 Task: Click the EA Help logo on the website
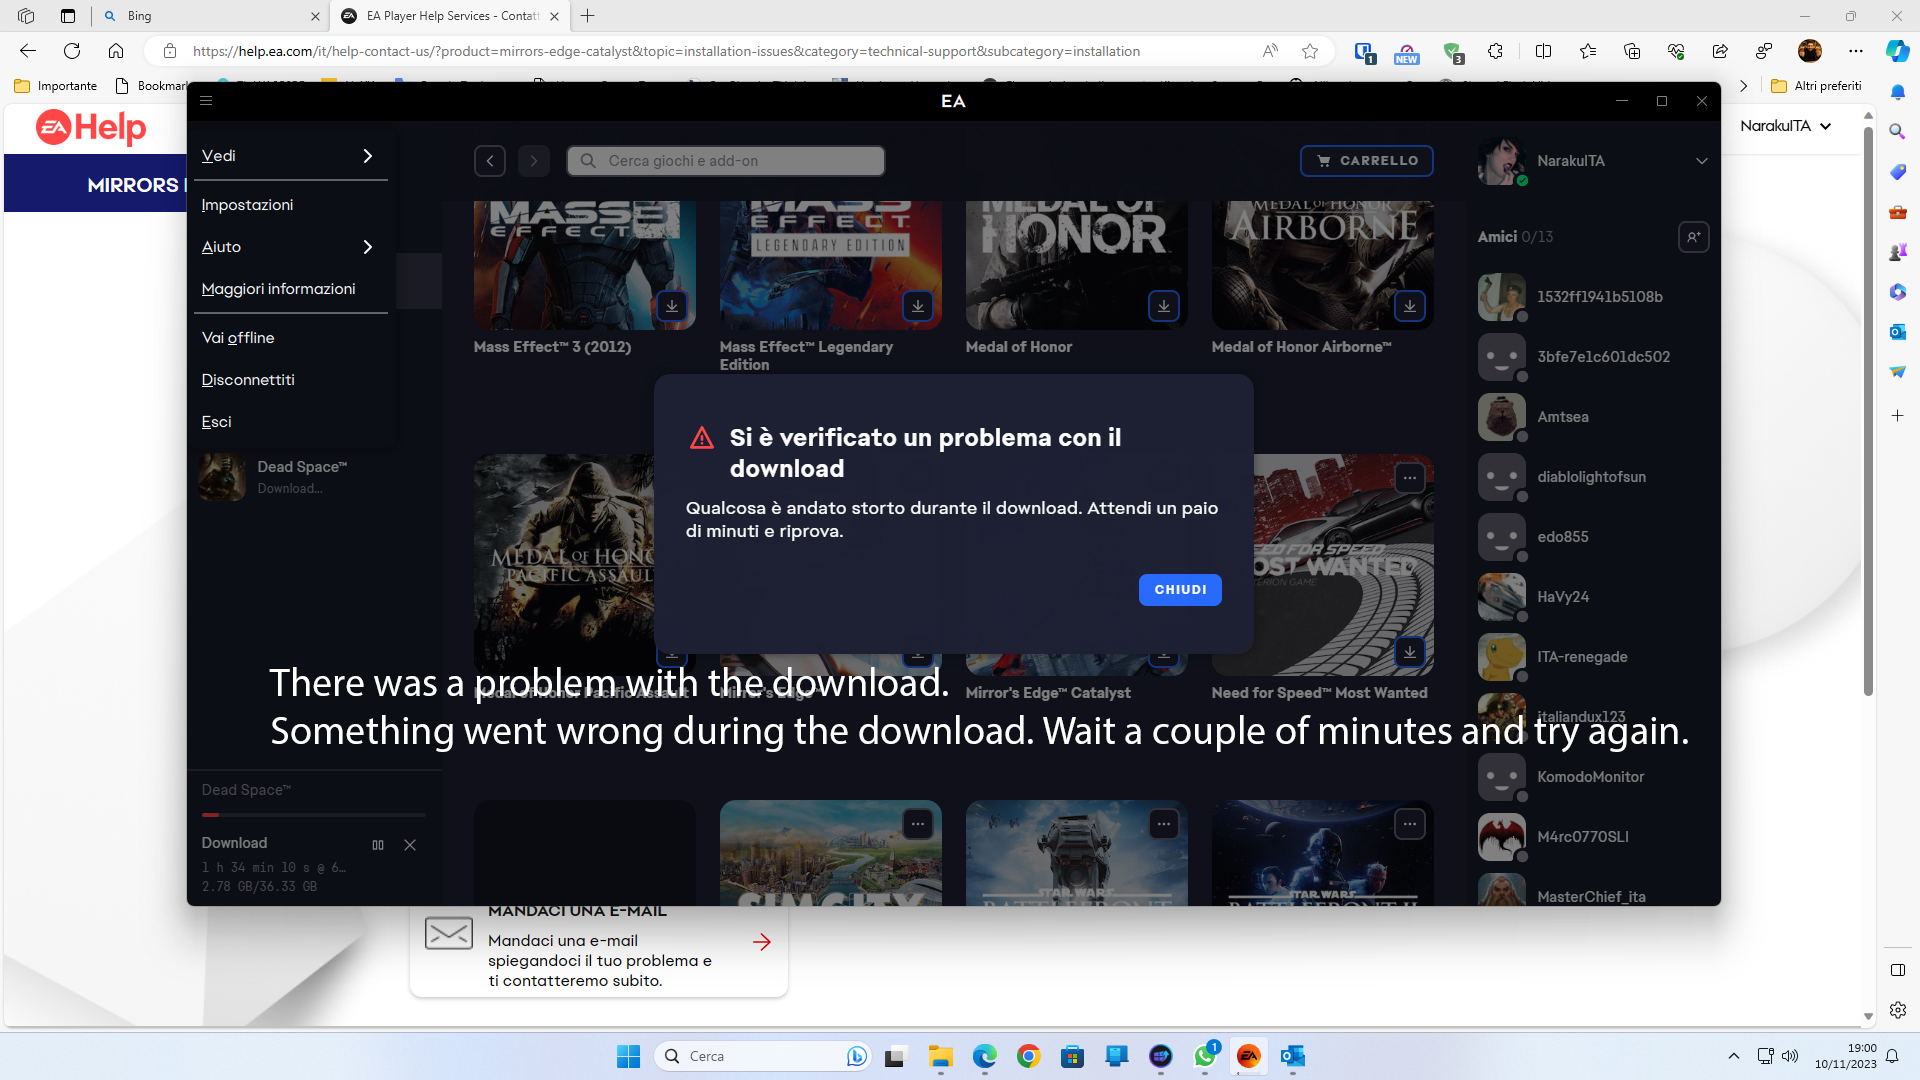[91, 128]
